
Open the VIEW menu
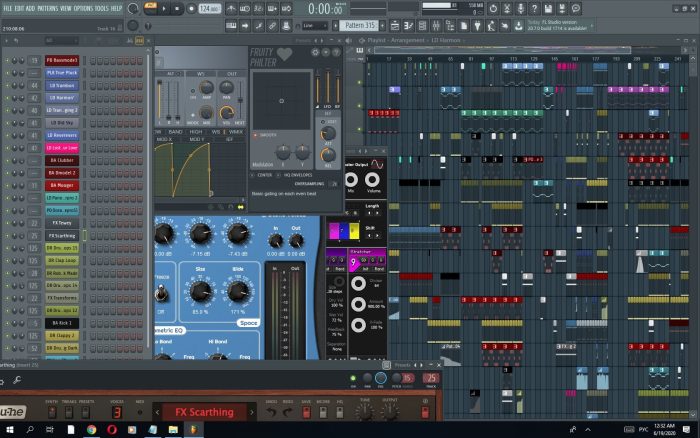[66, 8]
